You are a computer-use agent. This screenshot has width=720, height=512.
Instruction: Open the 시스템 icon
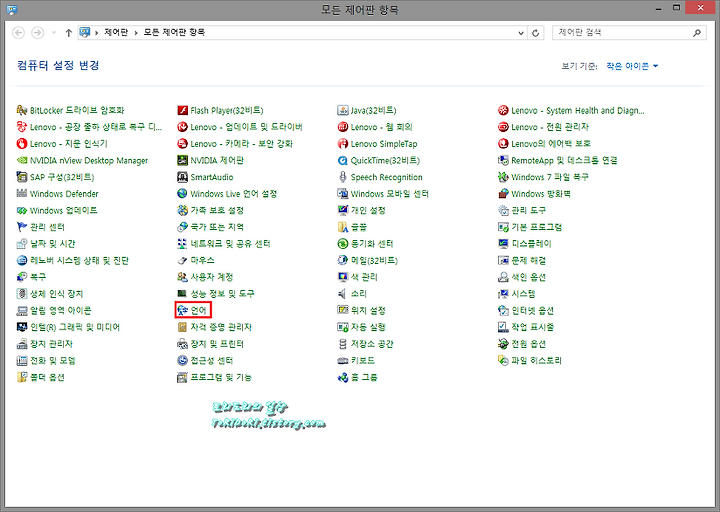[503, 294]
